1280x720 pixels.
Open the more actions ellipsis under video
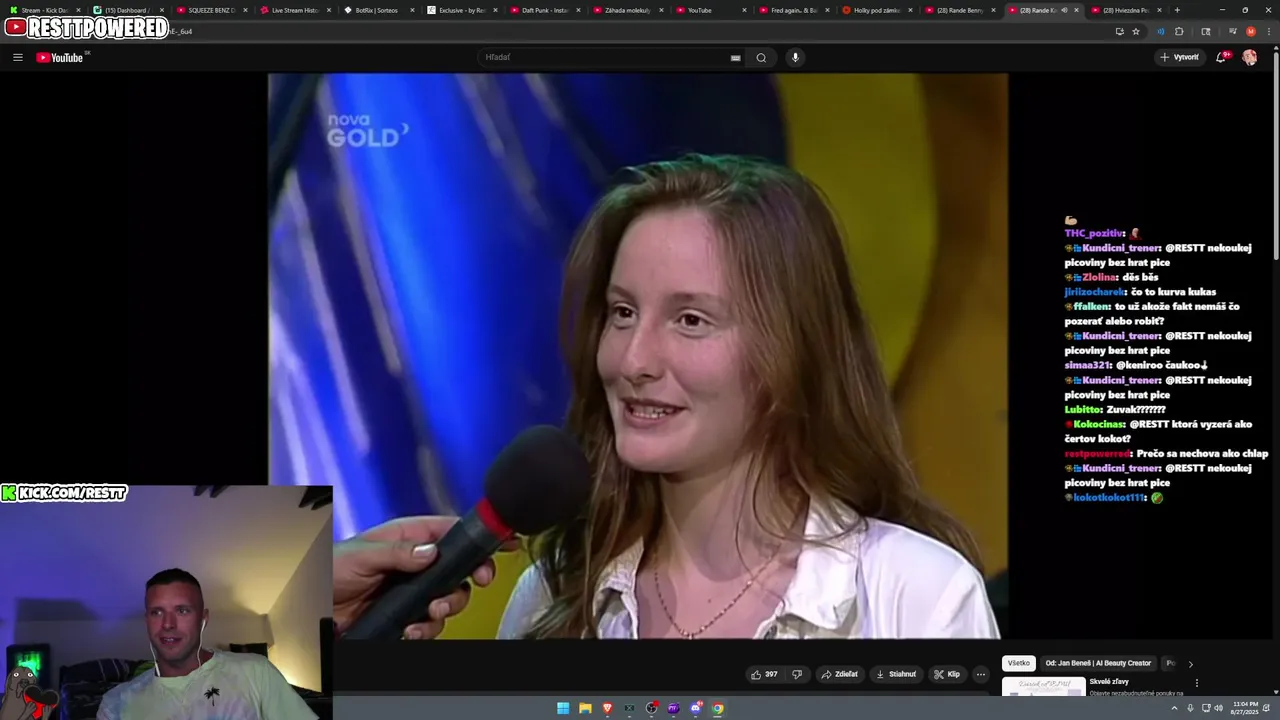pyautogui.click(x=981, y=674)
